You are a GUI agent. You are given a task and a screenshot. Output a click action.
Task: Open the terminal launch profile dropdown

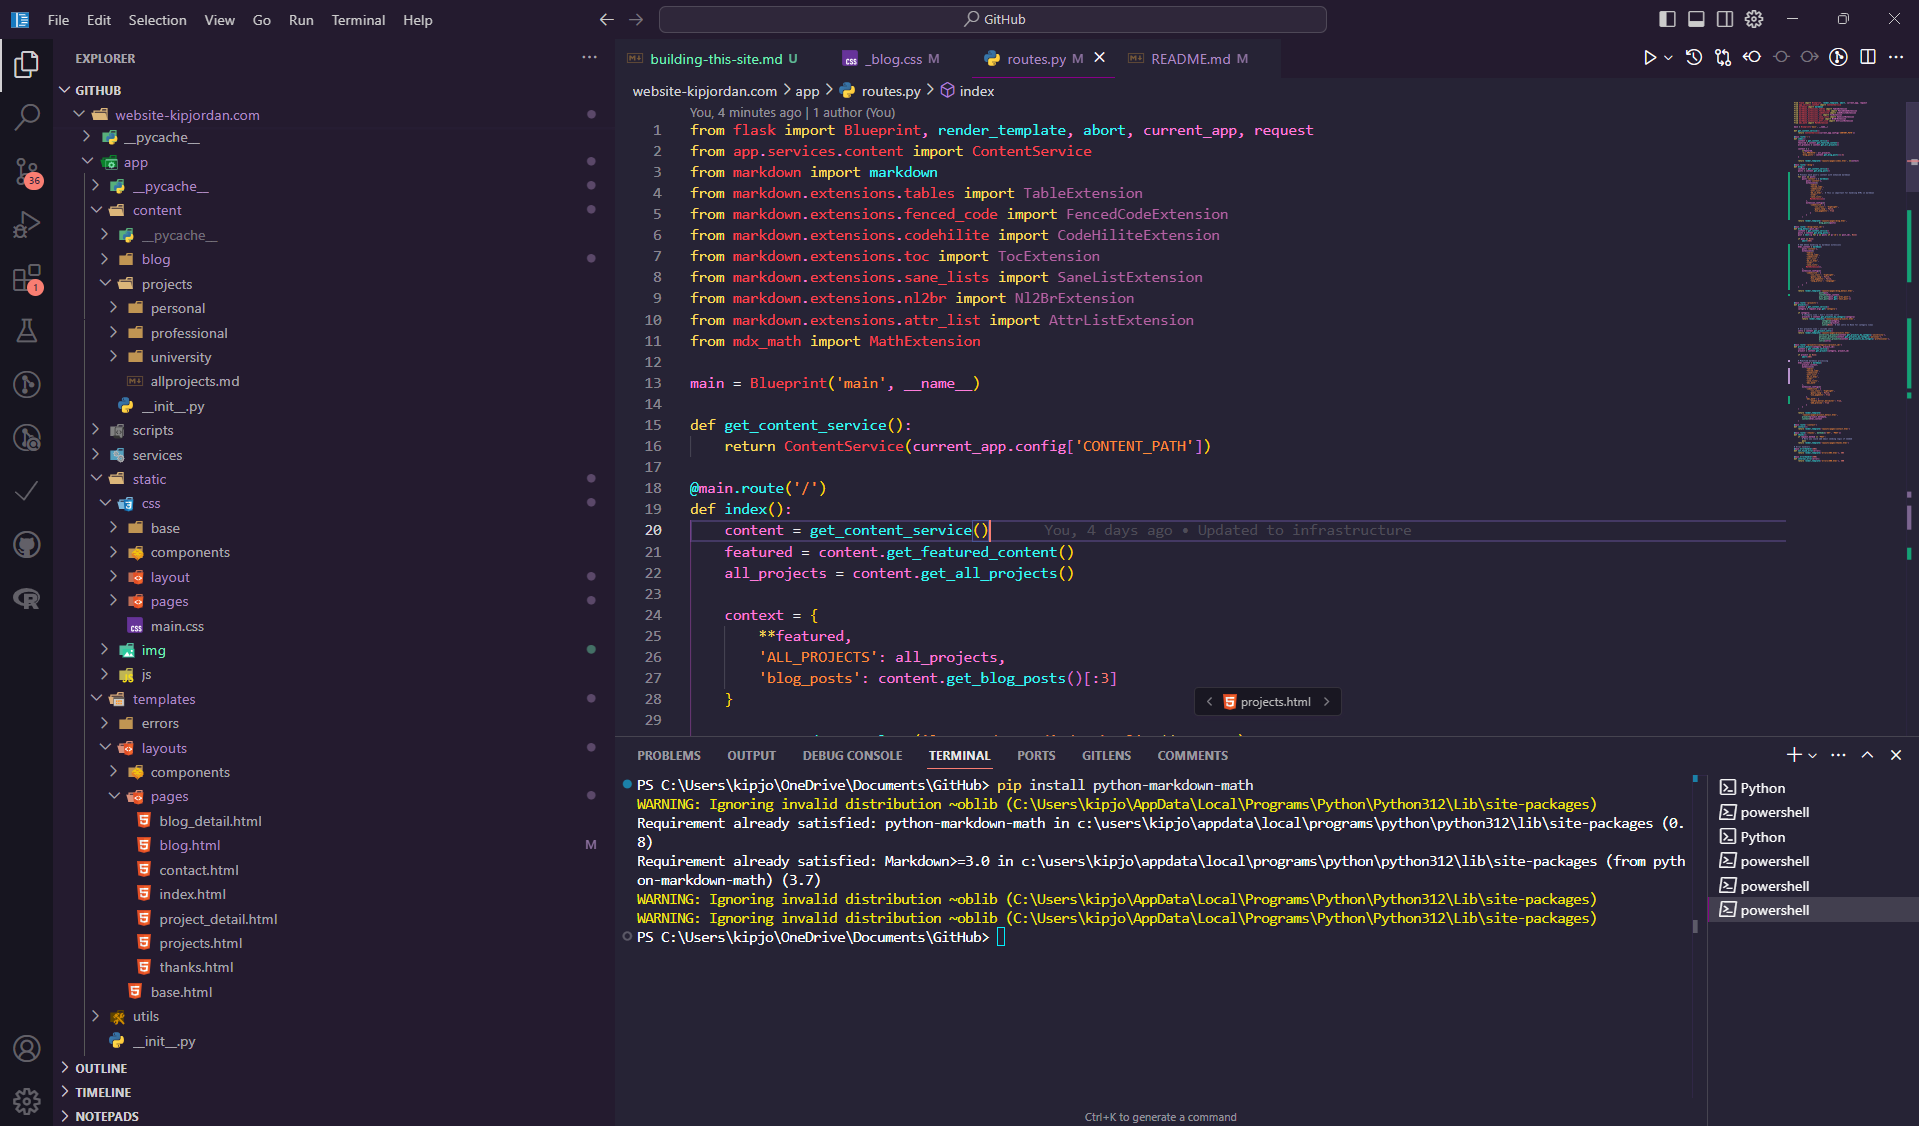point(1812,755)
